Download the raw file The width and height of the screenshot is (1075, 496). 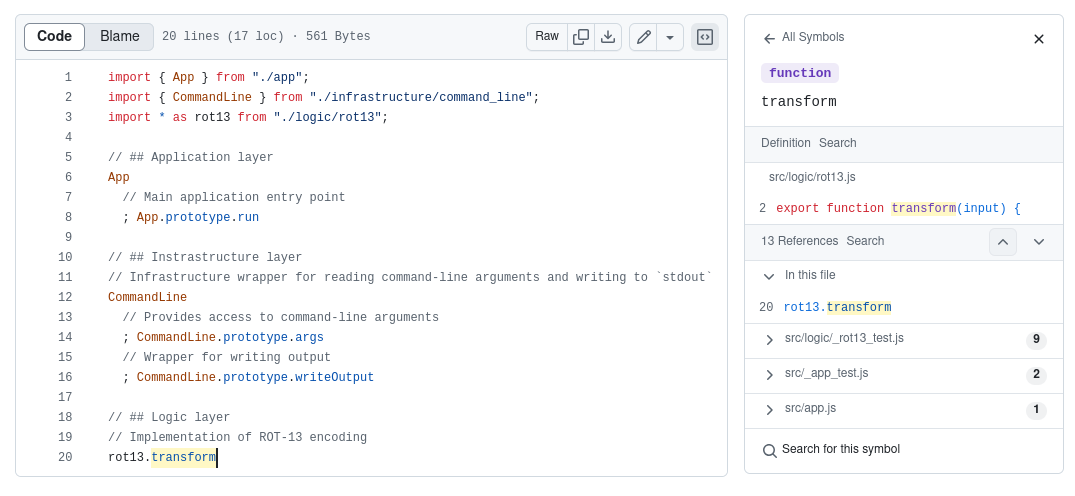click(x=608, y=37)
